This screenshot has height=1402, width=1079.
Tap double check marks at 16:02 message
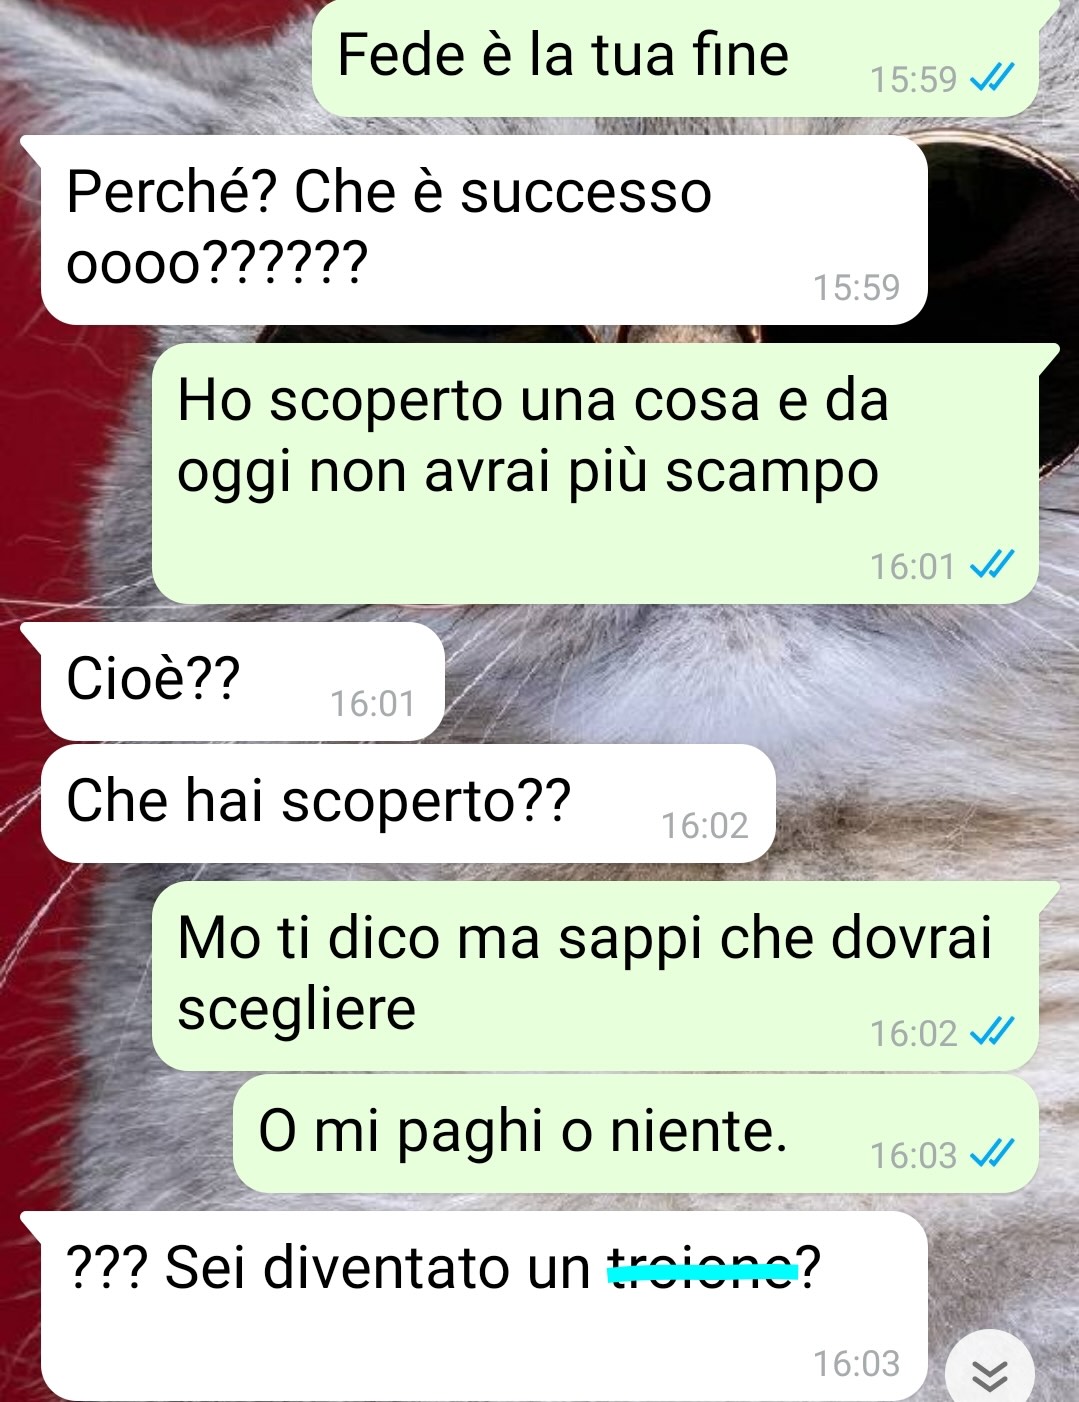[x=993, y=1032]
